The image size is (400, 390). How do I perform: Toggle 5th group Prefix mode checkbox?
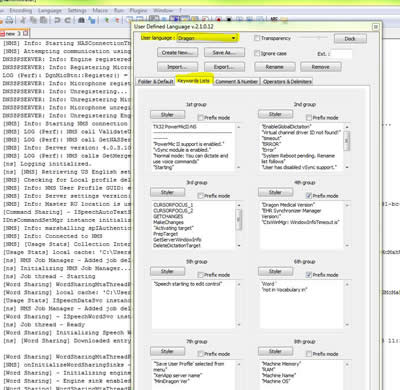coord(200,275)
